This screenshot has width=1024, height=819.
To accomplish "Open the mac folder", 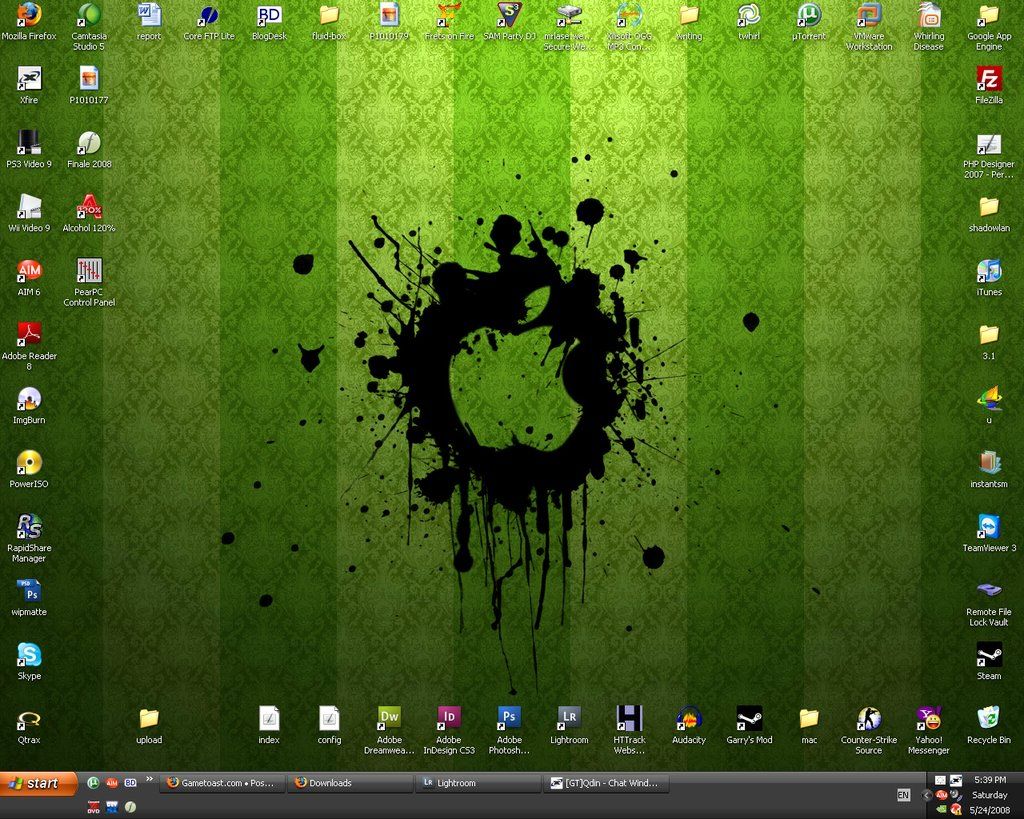I will coord(809,725).
